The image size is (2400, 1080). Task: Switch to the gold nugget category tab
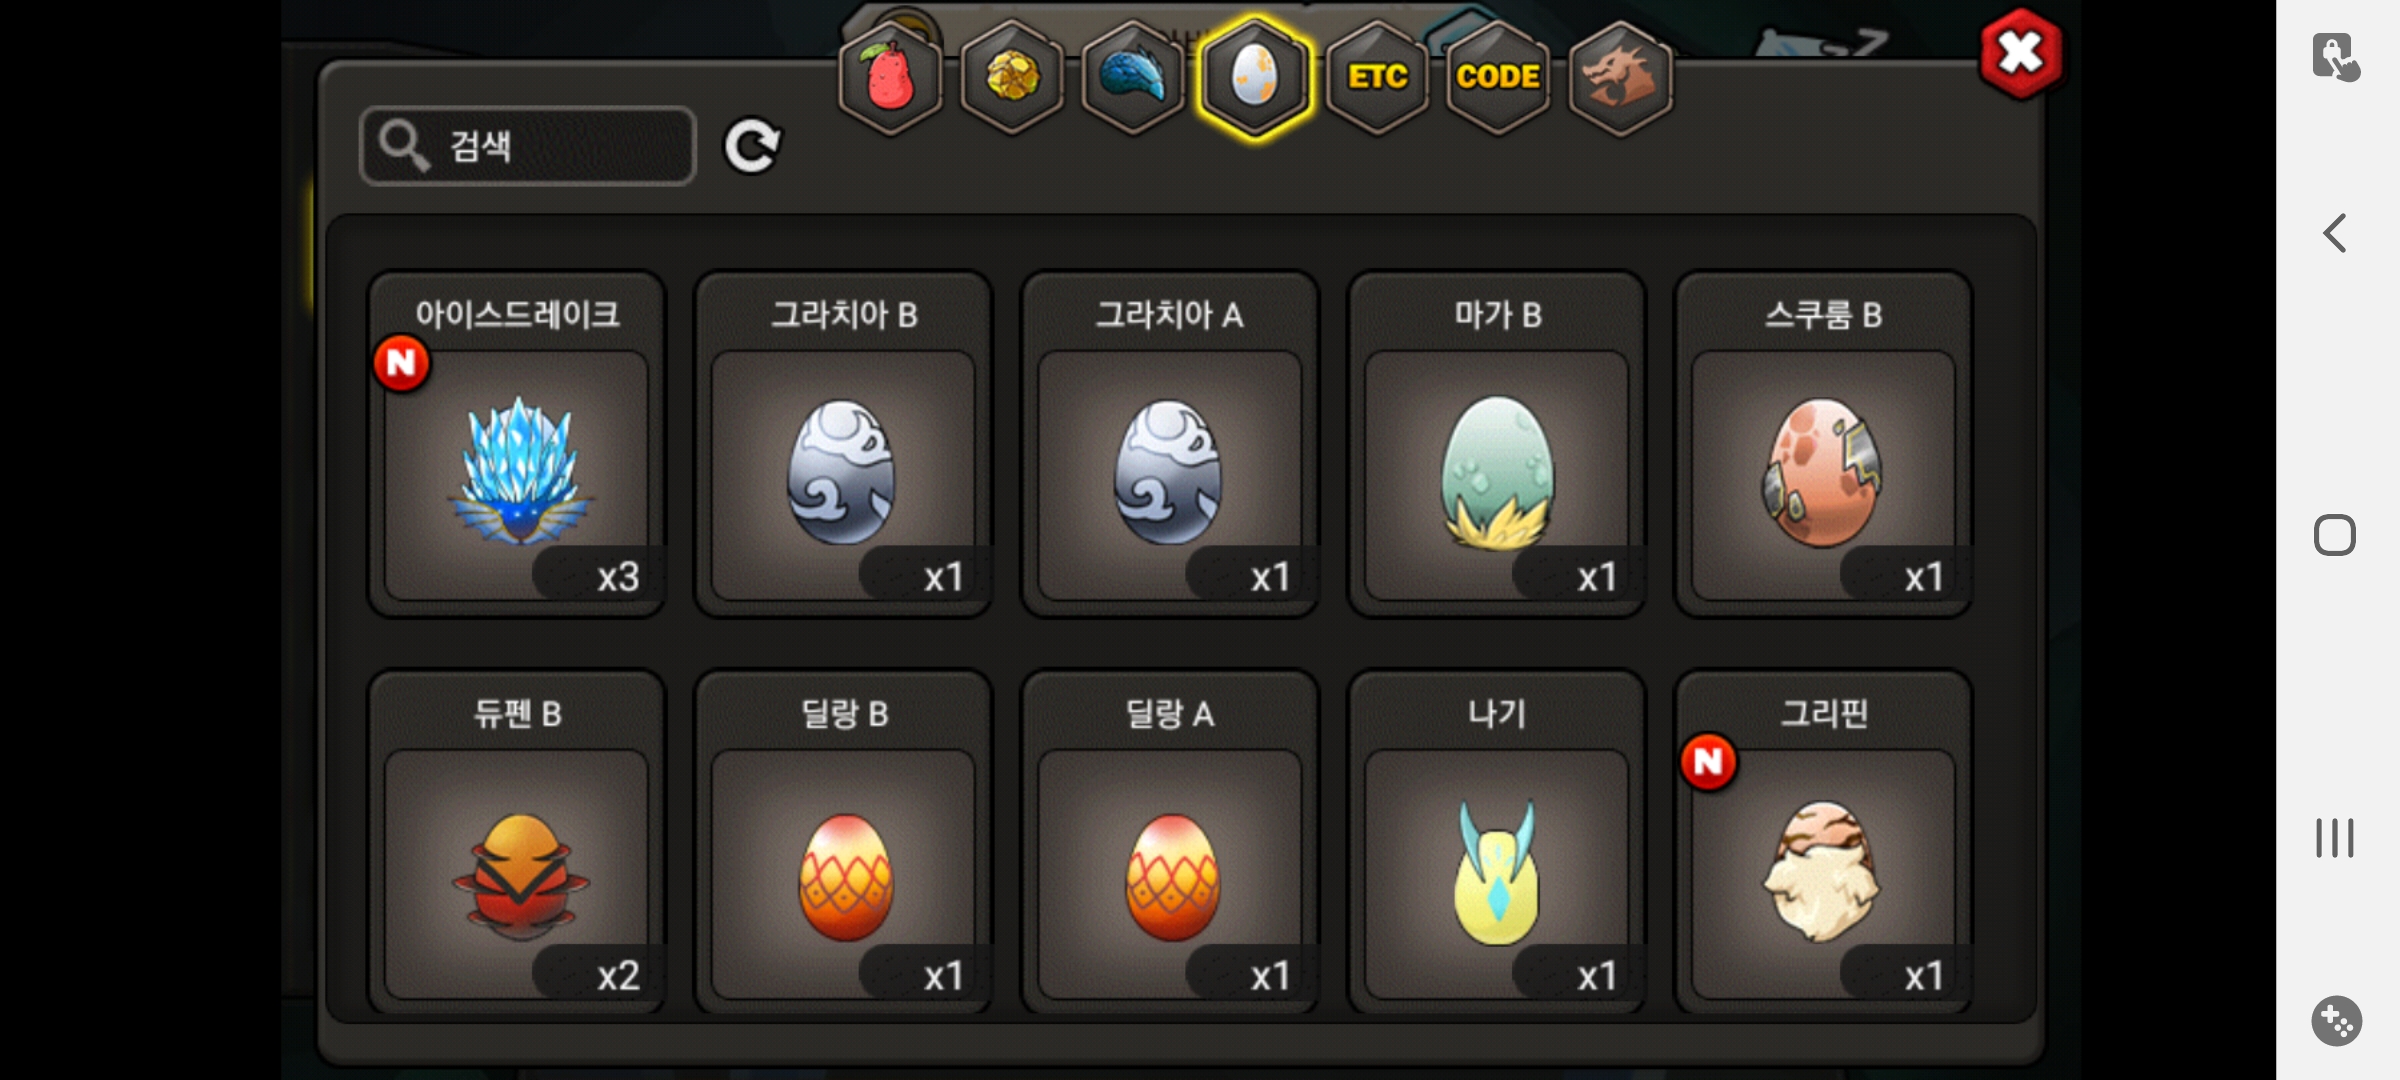1012,77
